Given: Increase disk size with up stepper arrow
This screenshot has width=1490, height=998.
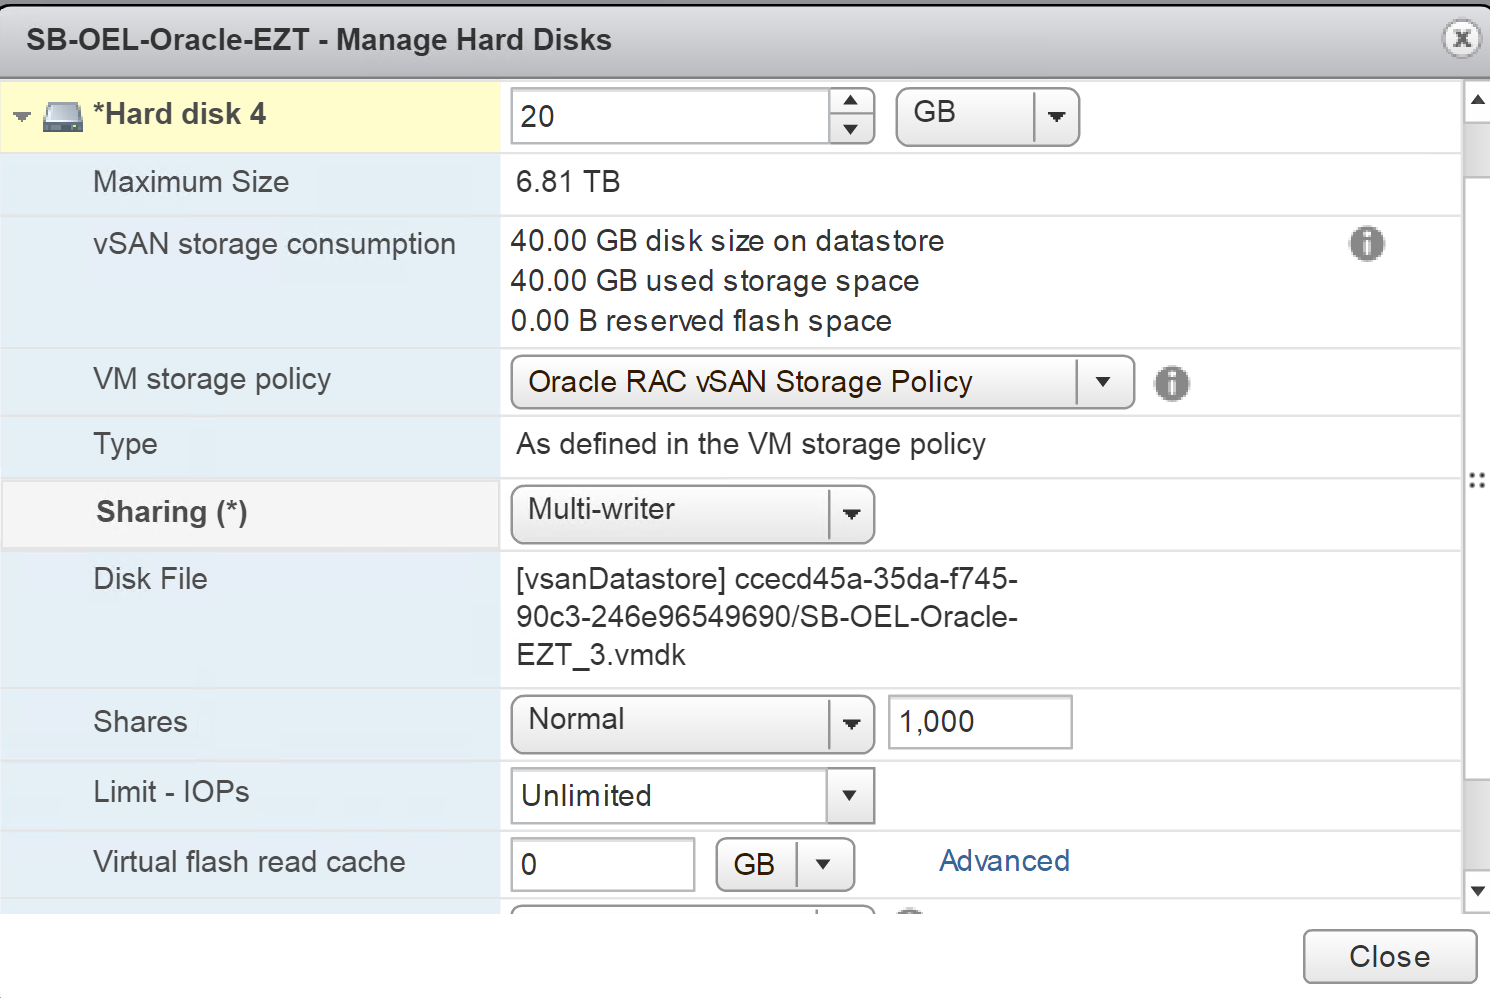Looking at the screenshot, I should tap(851, 101).
